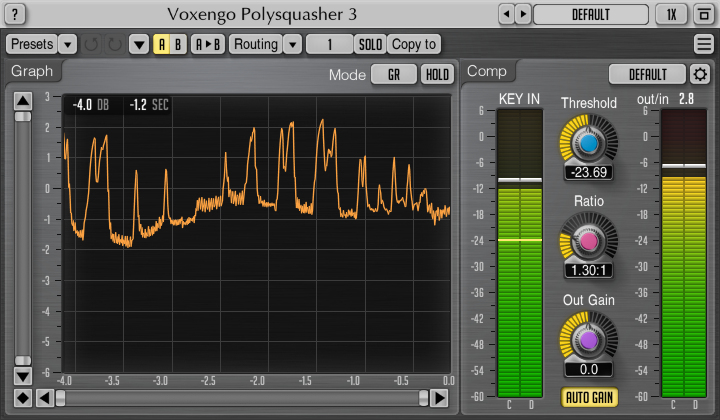The height and width of the screenshot is (420, 720).
Task: Select channel group 1 button
Action: click(x=329, y=45)
